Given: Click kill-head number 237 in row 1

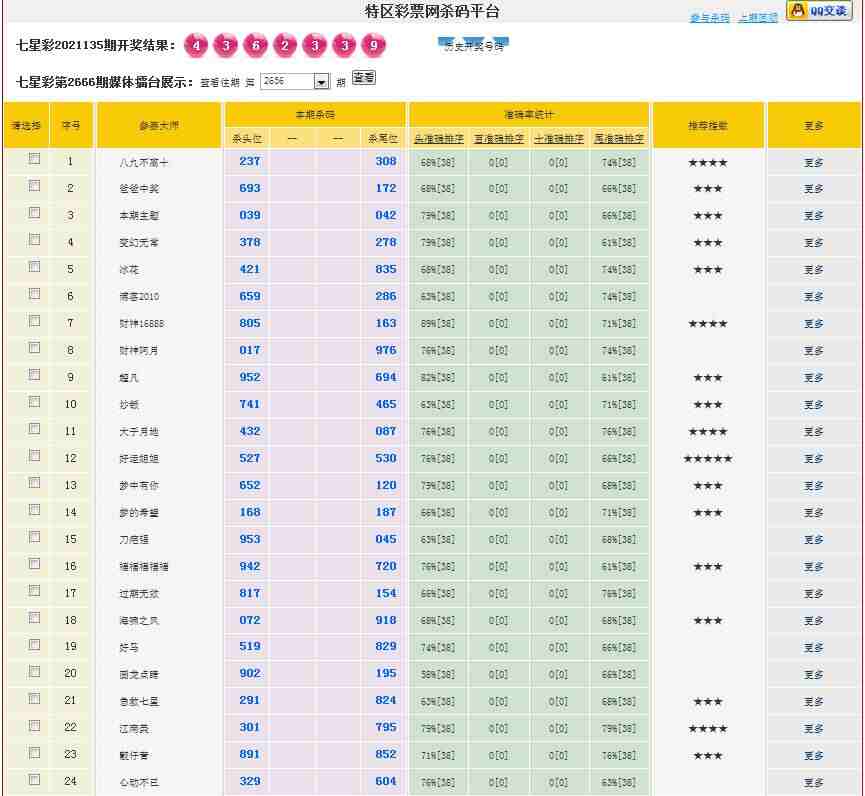Looking at the screenshot, I should (x=250, y=161).
